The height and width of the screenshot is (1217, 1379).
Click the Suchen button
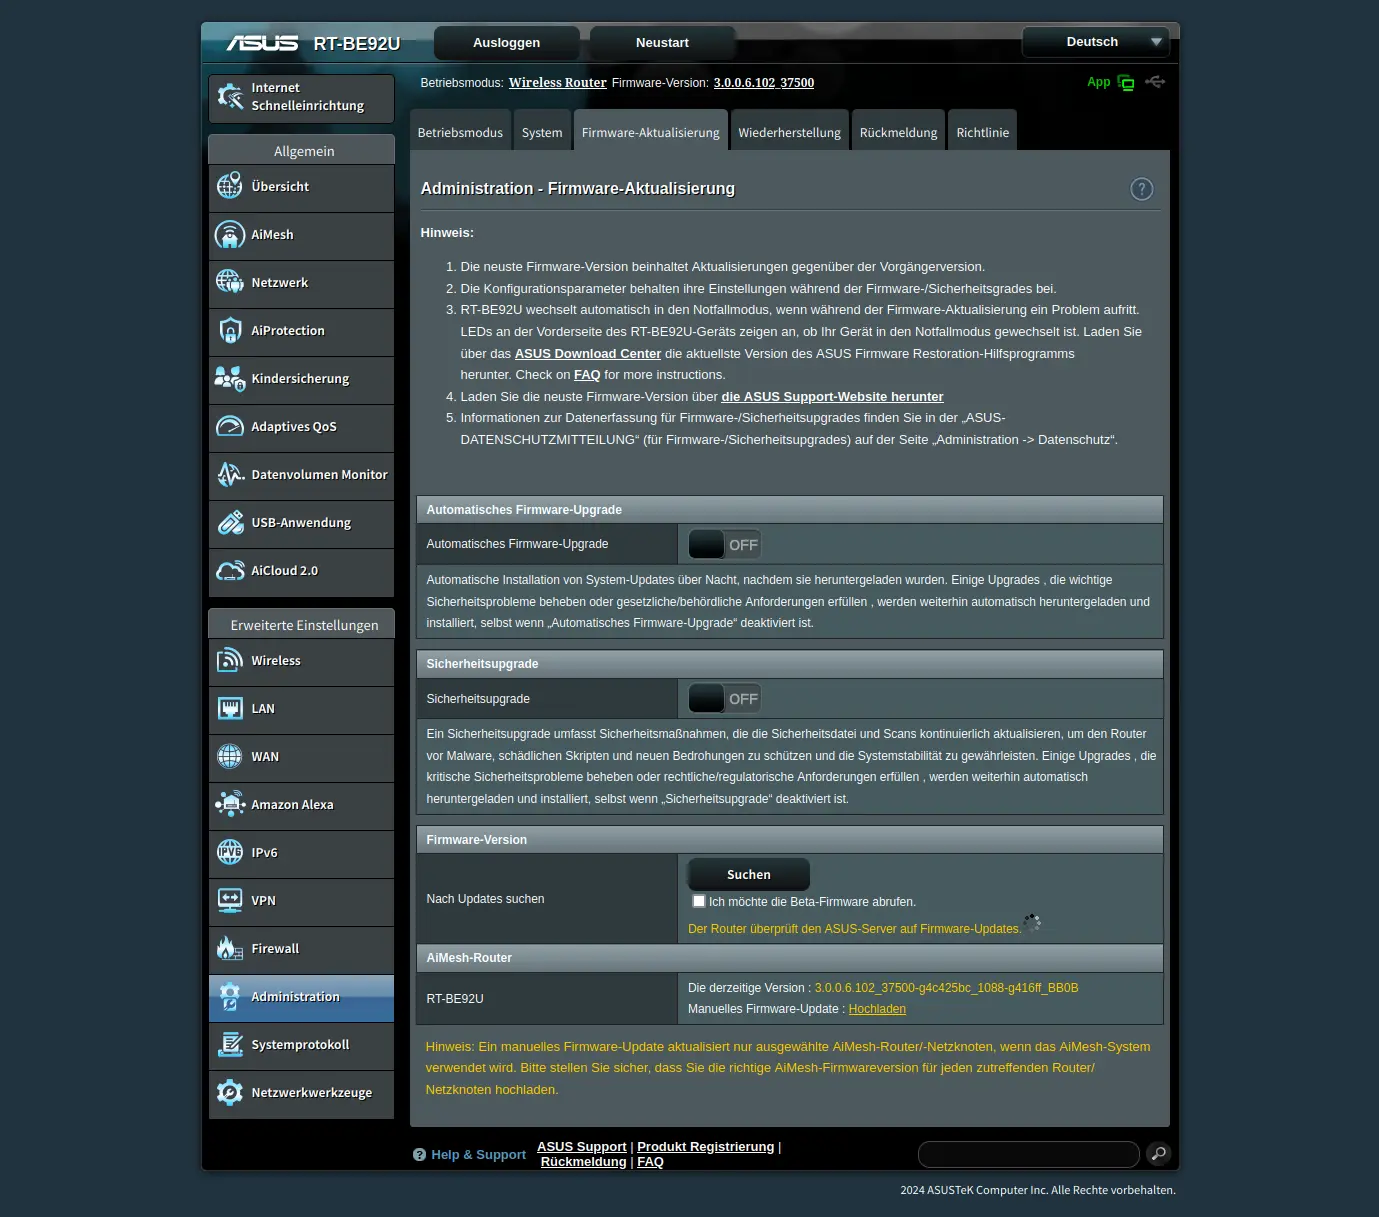(748, 874)
